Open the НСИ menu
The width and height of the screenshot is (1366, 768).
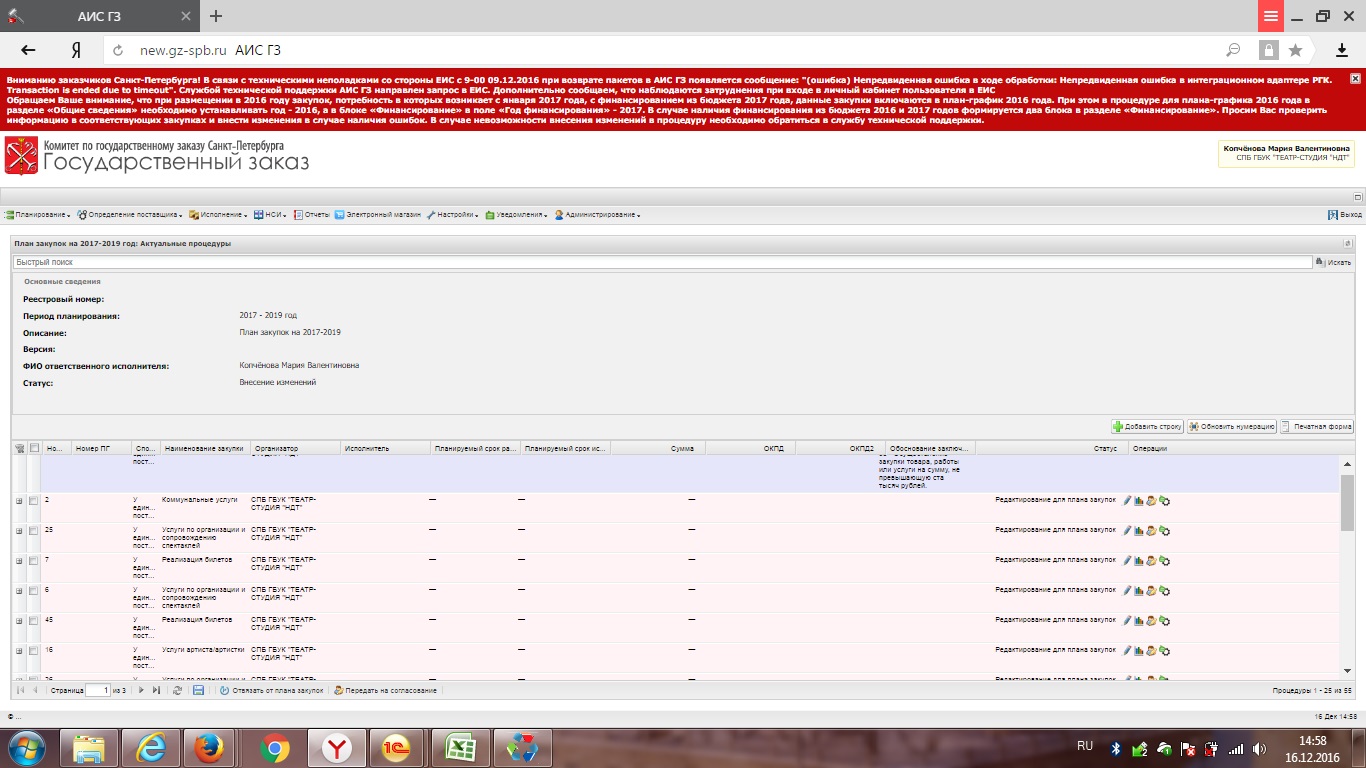click(270, 215)
